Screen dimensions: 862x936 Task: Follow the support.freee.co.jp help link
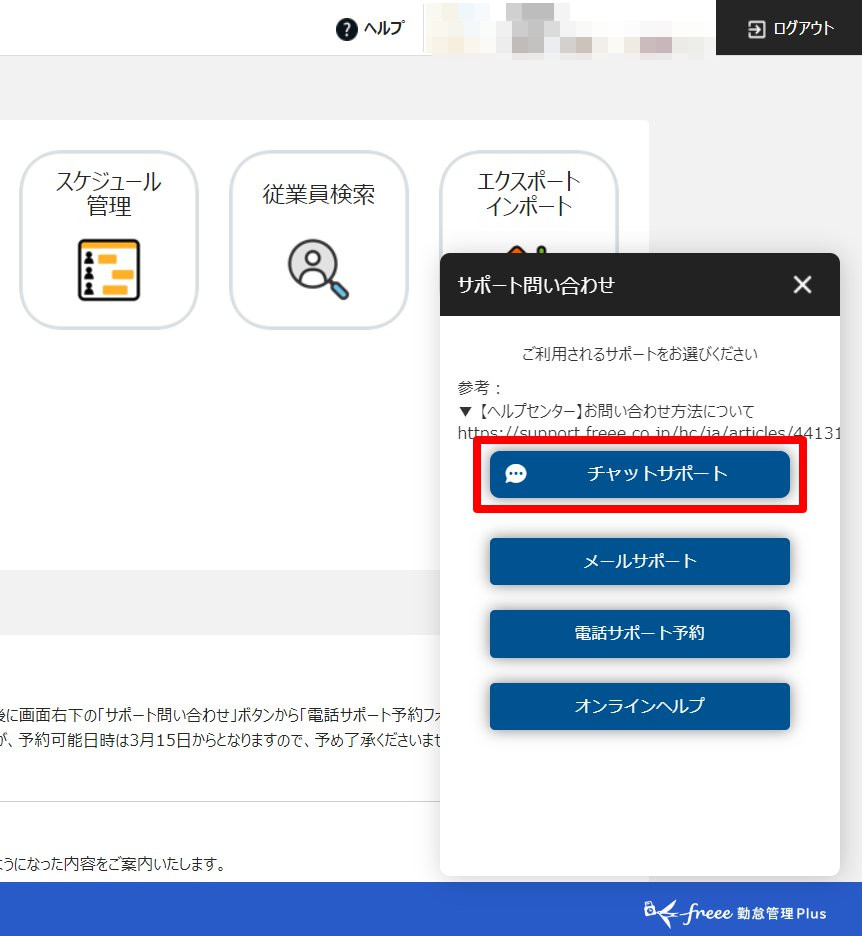(x=649, y=432)
